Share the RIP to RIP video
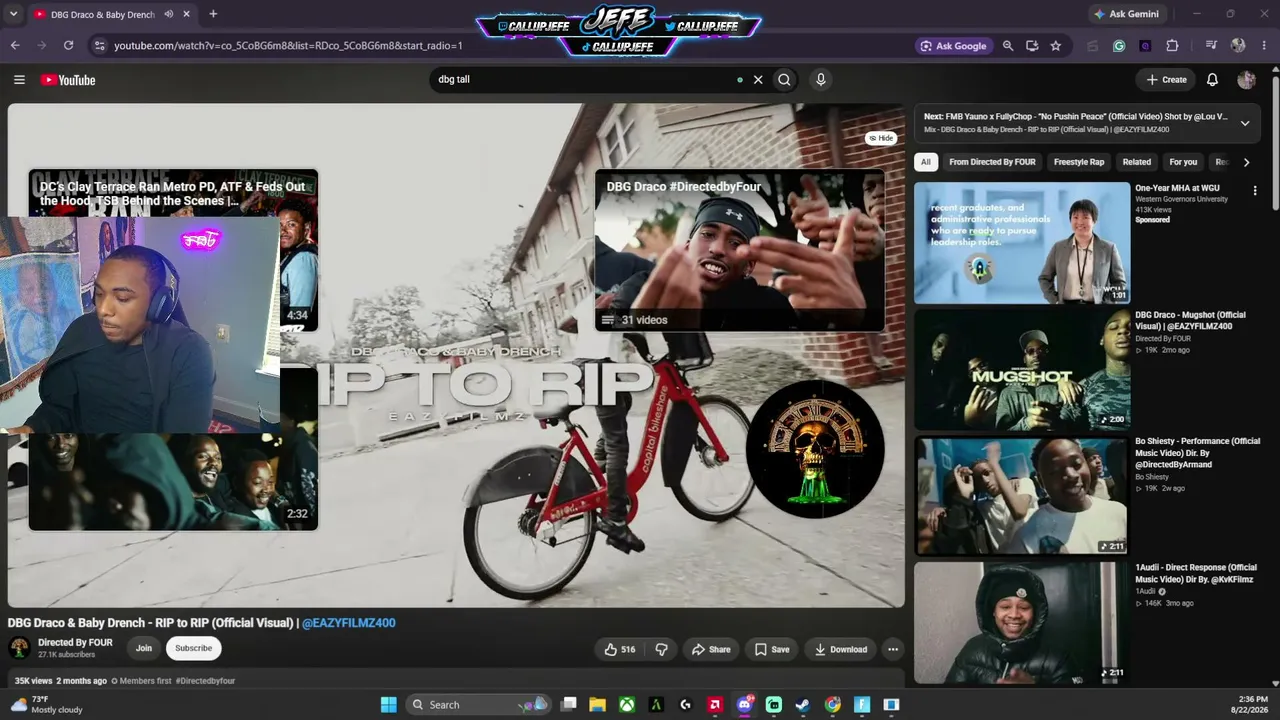This screenshot has width=1280, height=720. point(711,649)
